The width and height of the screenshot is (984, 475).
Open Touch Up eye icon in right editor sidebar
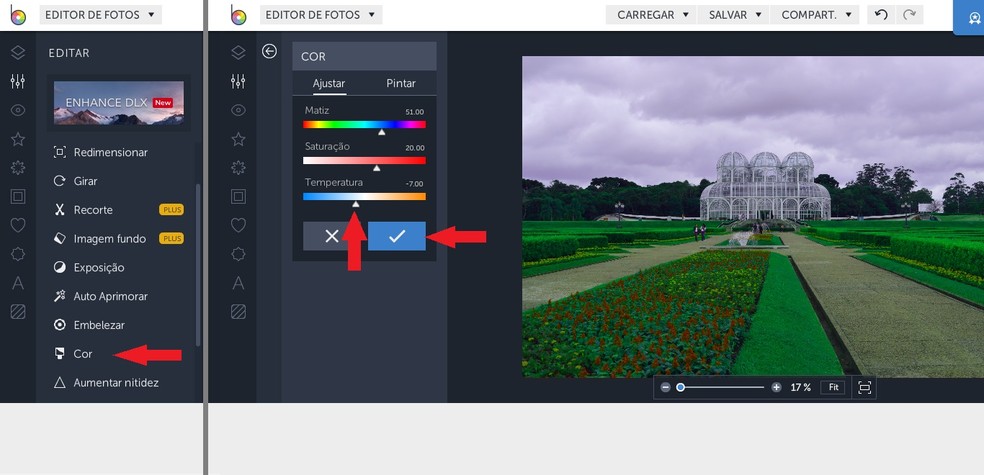[x=238, y=110]
